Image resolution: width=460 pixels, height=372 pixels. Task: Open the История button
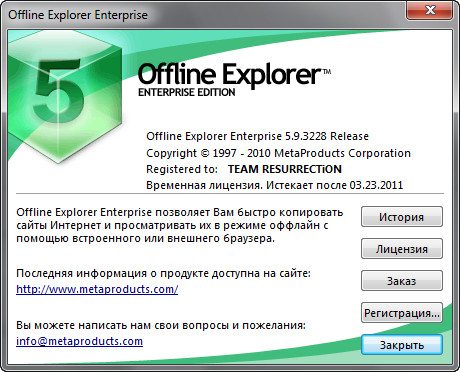402,217
